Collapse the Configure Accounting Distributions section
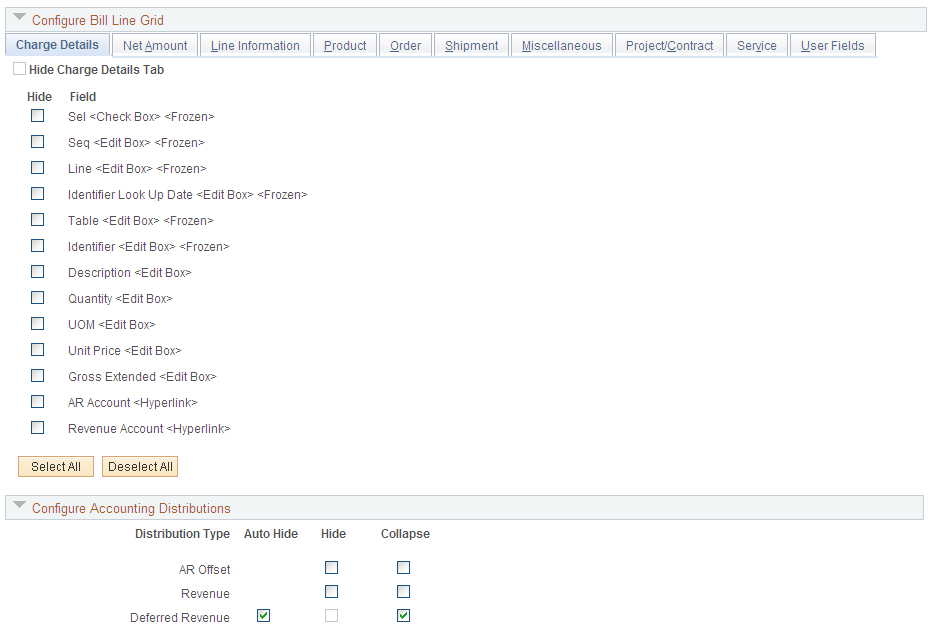Viewport: 931px width, 626px height. click(x=20, y=505)
